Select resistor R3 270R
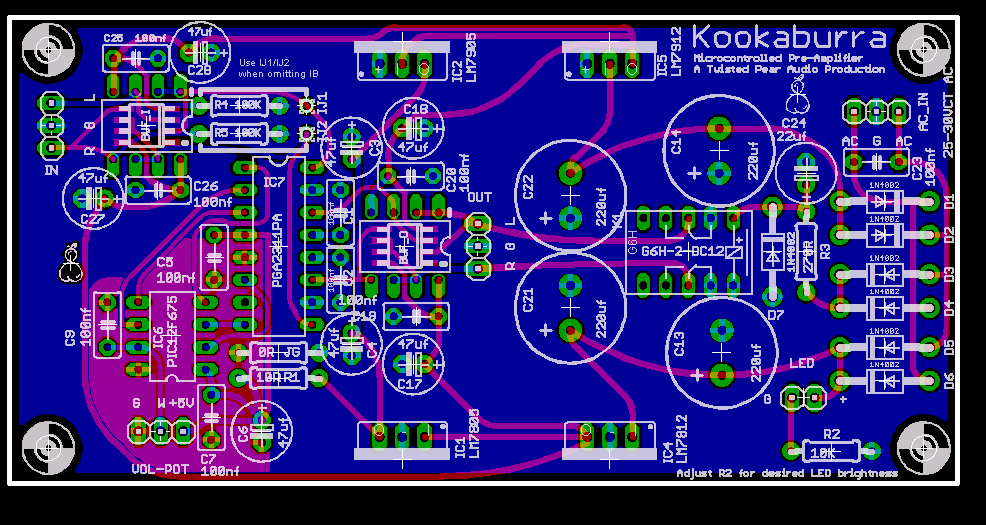Screen dimensions: 986x525 (805, 250)
